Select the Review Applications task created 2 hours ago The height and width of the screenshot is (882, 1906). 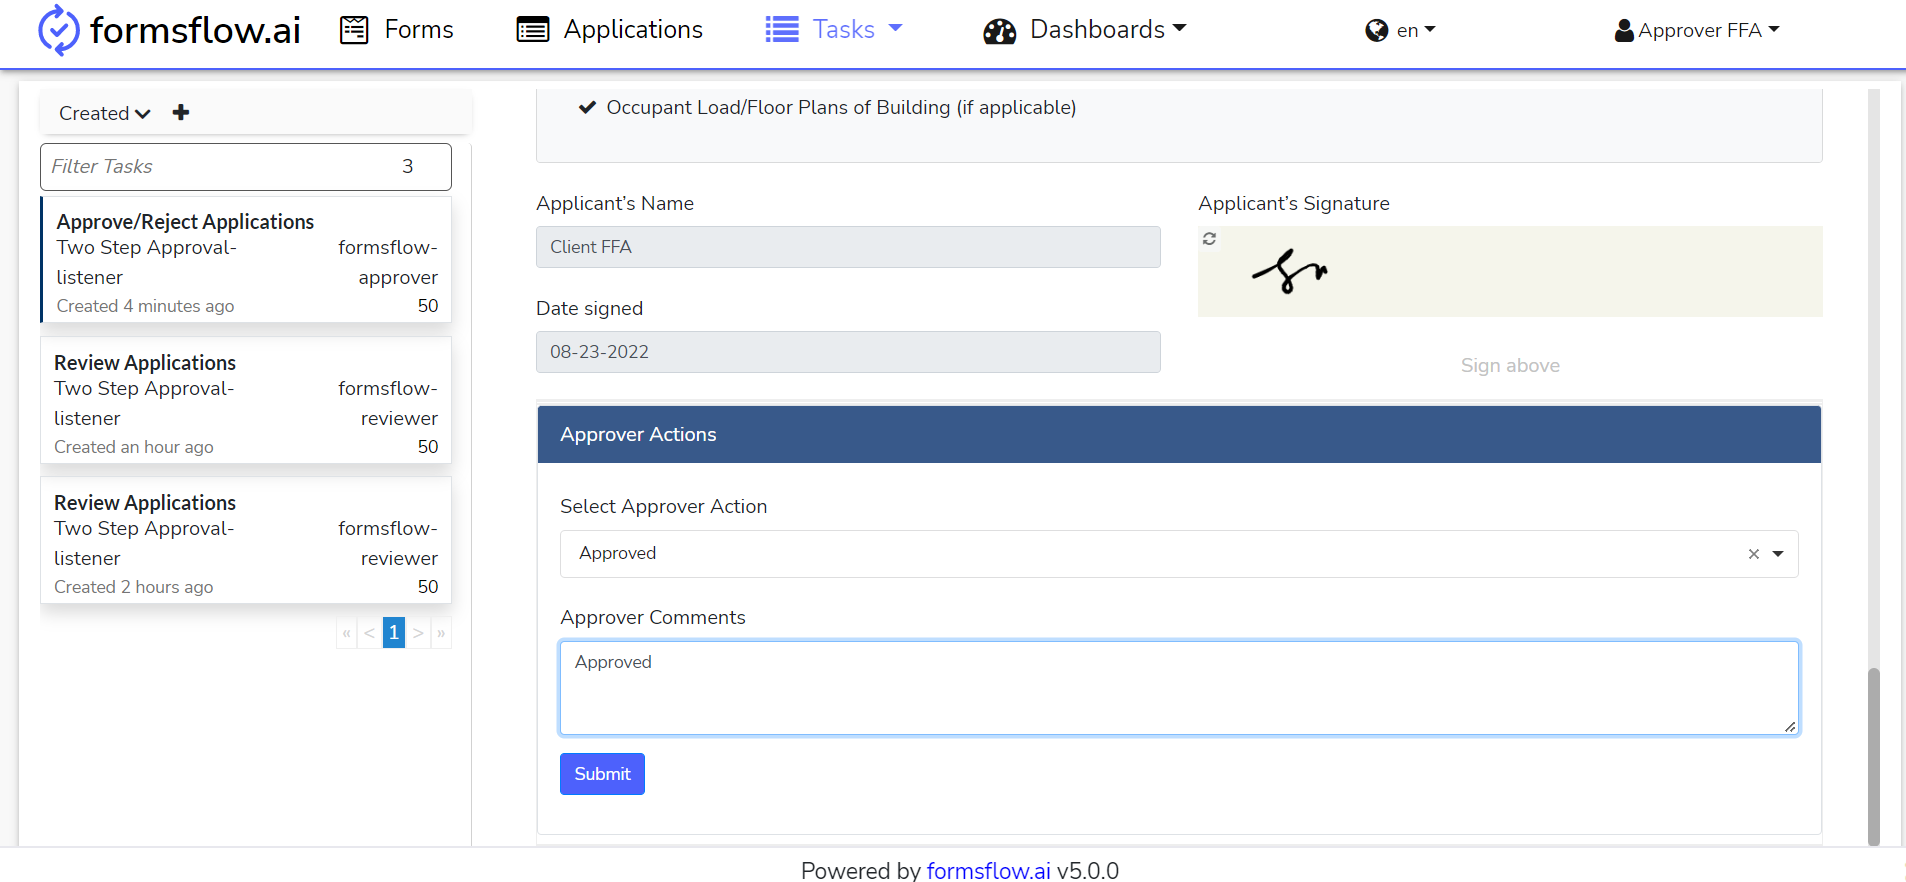(x=246, y=540)
